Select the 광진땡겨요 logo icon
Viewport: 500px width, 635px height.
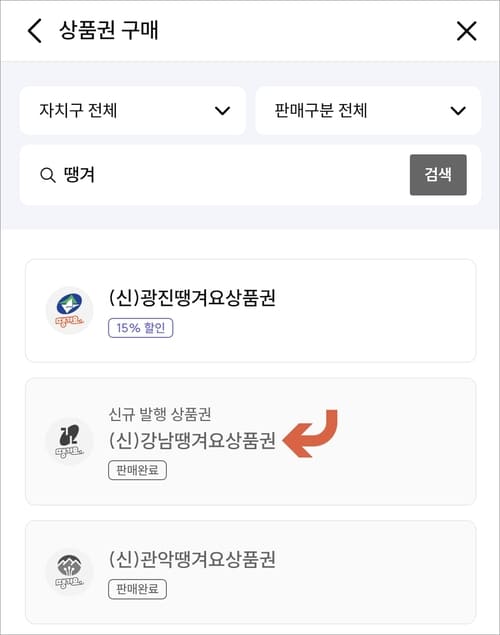pos(70,310)
